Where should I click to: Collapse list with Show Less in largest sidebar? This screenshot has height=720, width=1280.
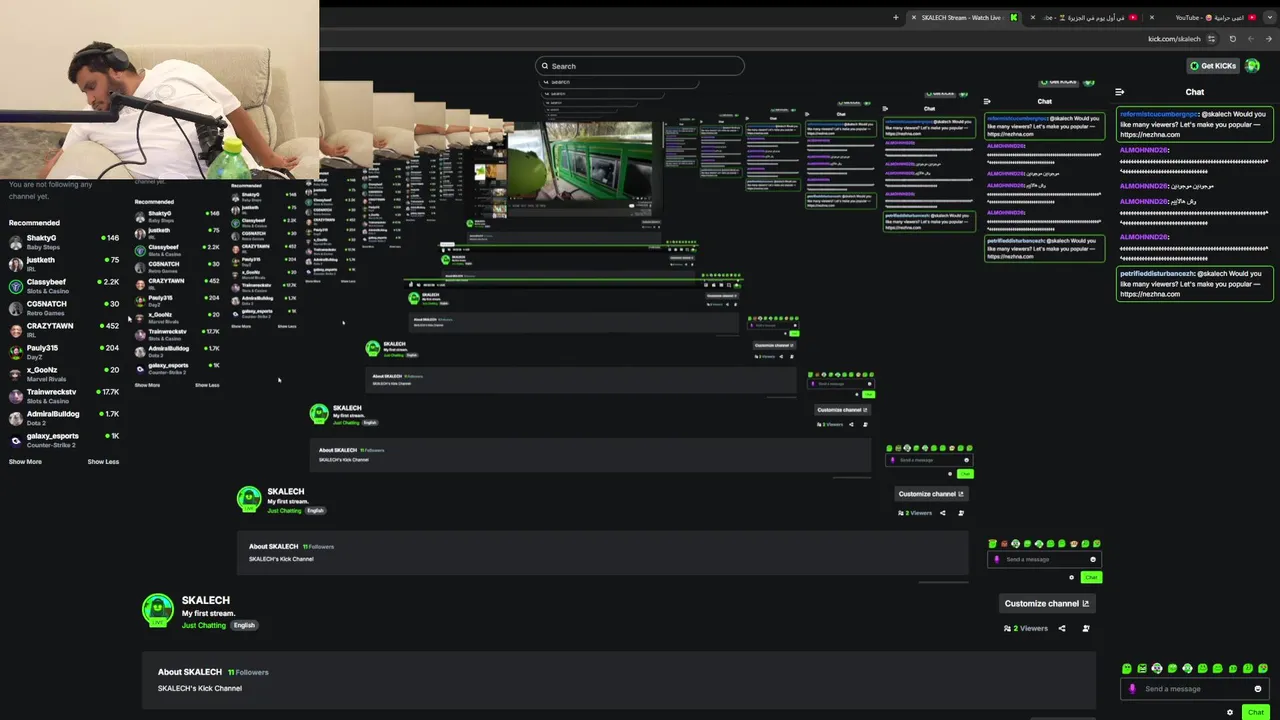[103, 462]
